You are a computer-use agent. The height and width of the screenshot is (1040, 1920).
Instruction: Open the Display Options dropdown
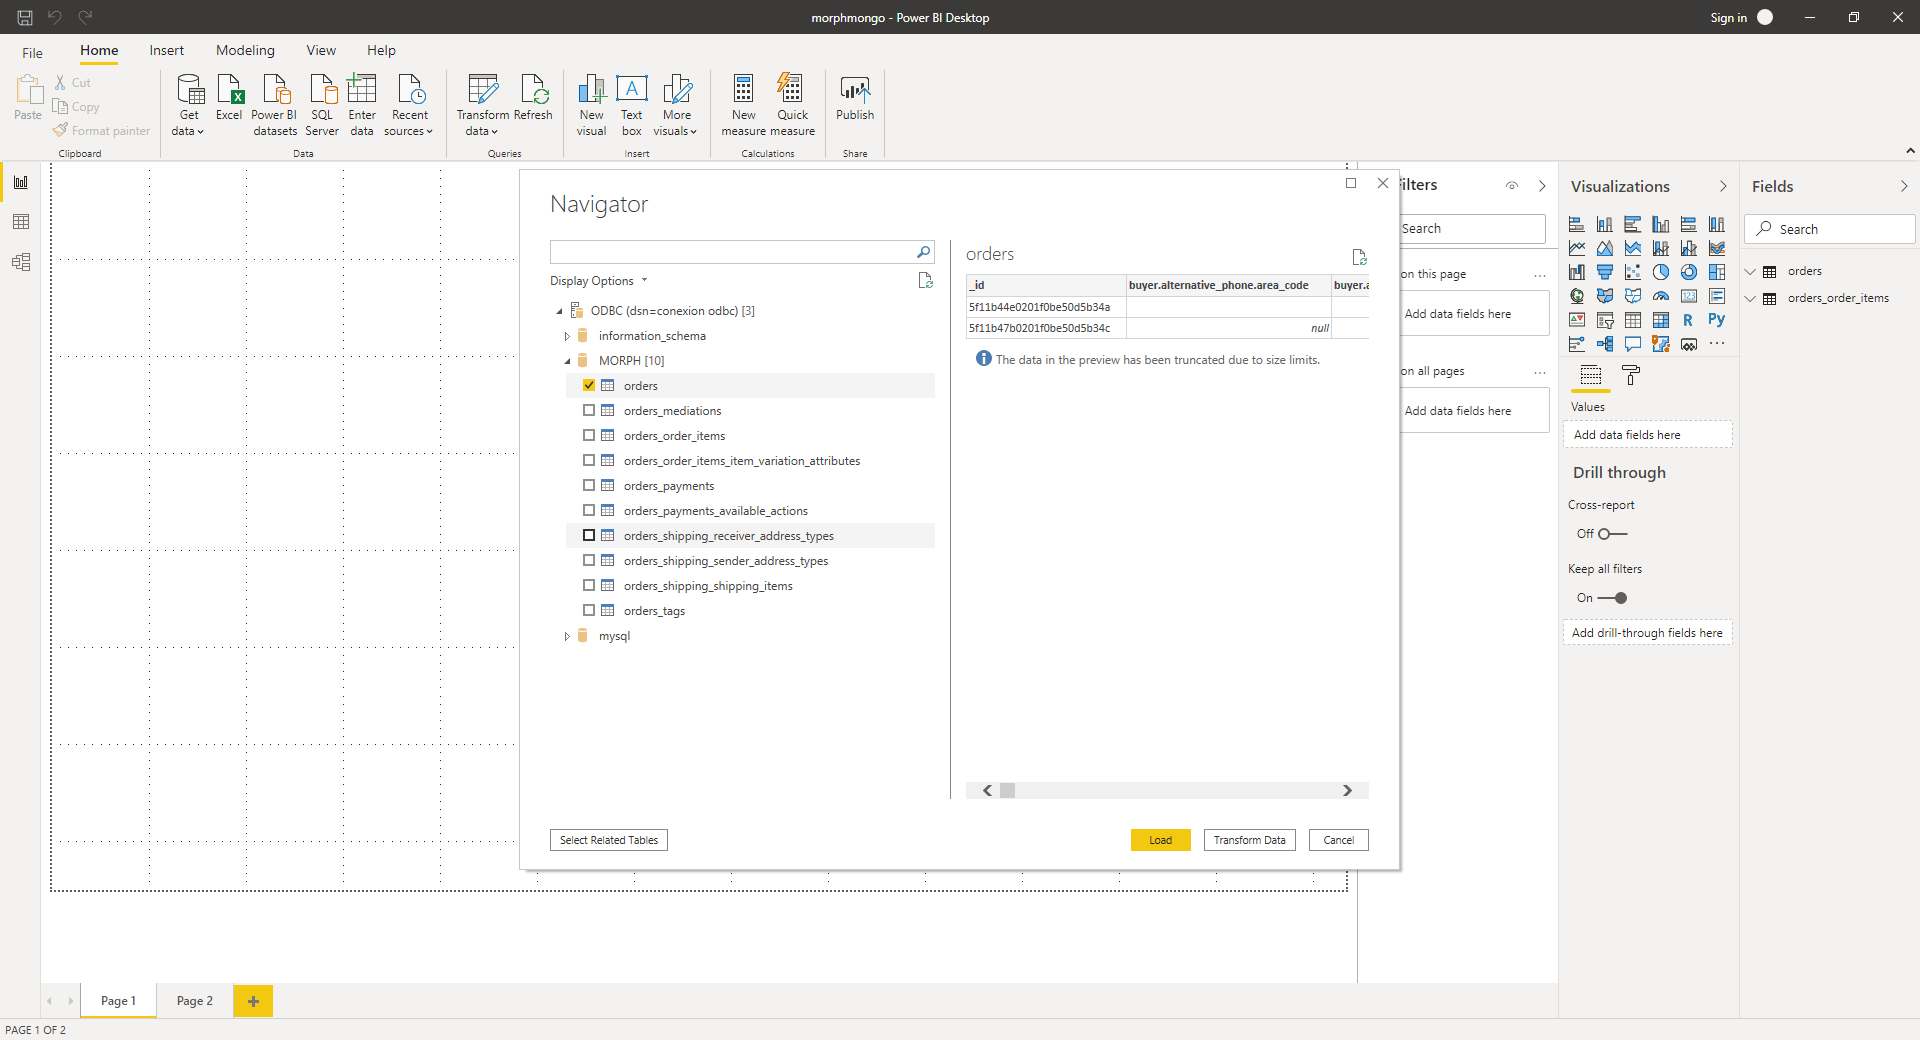click(599, 281)
